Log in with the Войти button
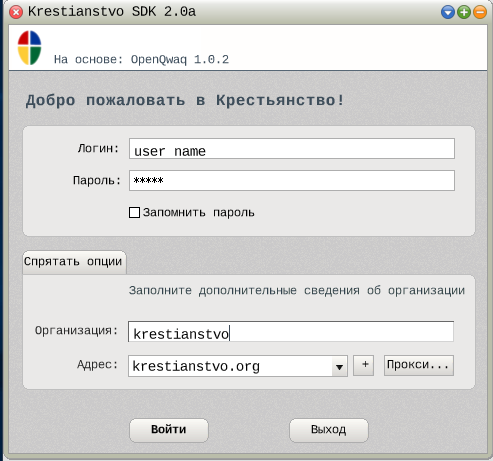Viewport: 493px width, 461px height. point(169,430)
